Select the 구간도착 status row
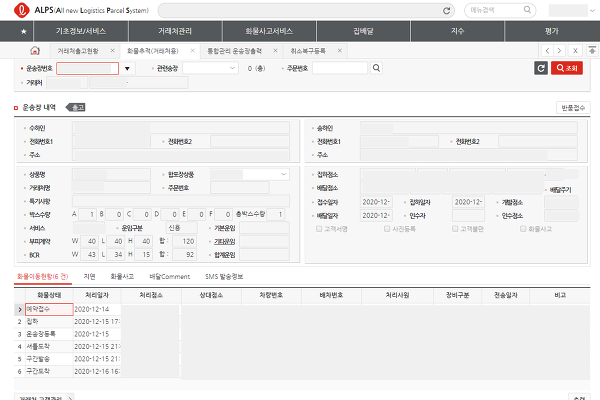This screenshot has height=400, width=600. 49,371
